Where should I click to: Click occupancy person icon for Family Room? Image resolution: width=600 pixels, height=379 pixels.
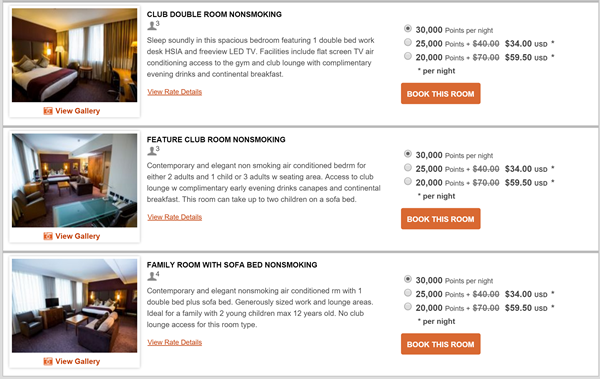tap(152, 276)
